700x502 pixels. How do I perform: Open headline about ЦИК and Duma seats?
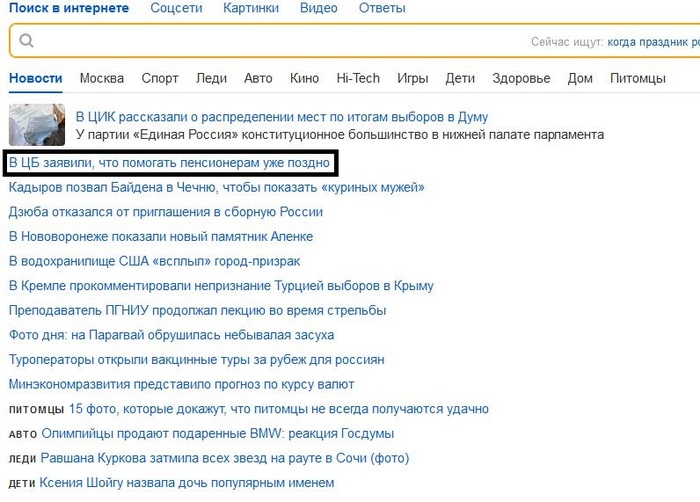[282, 117]
